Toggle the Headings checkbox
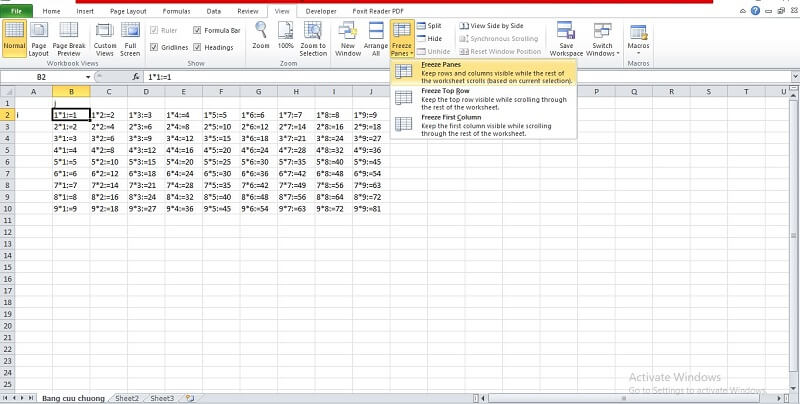 [x=196, y=47]
